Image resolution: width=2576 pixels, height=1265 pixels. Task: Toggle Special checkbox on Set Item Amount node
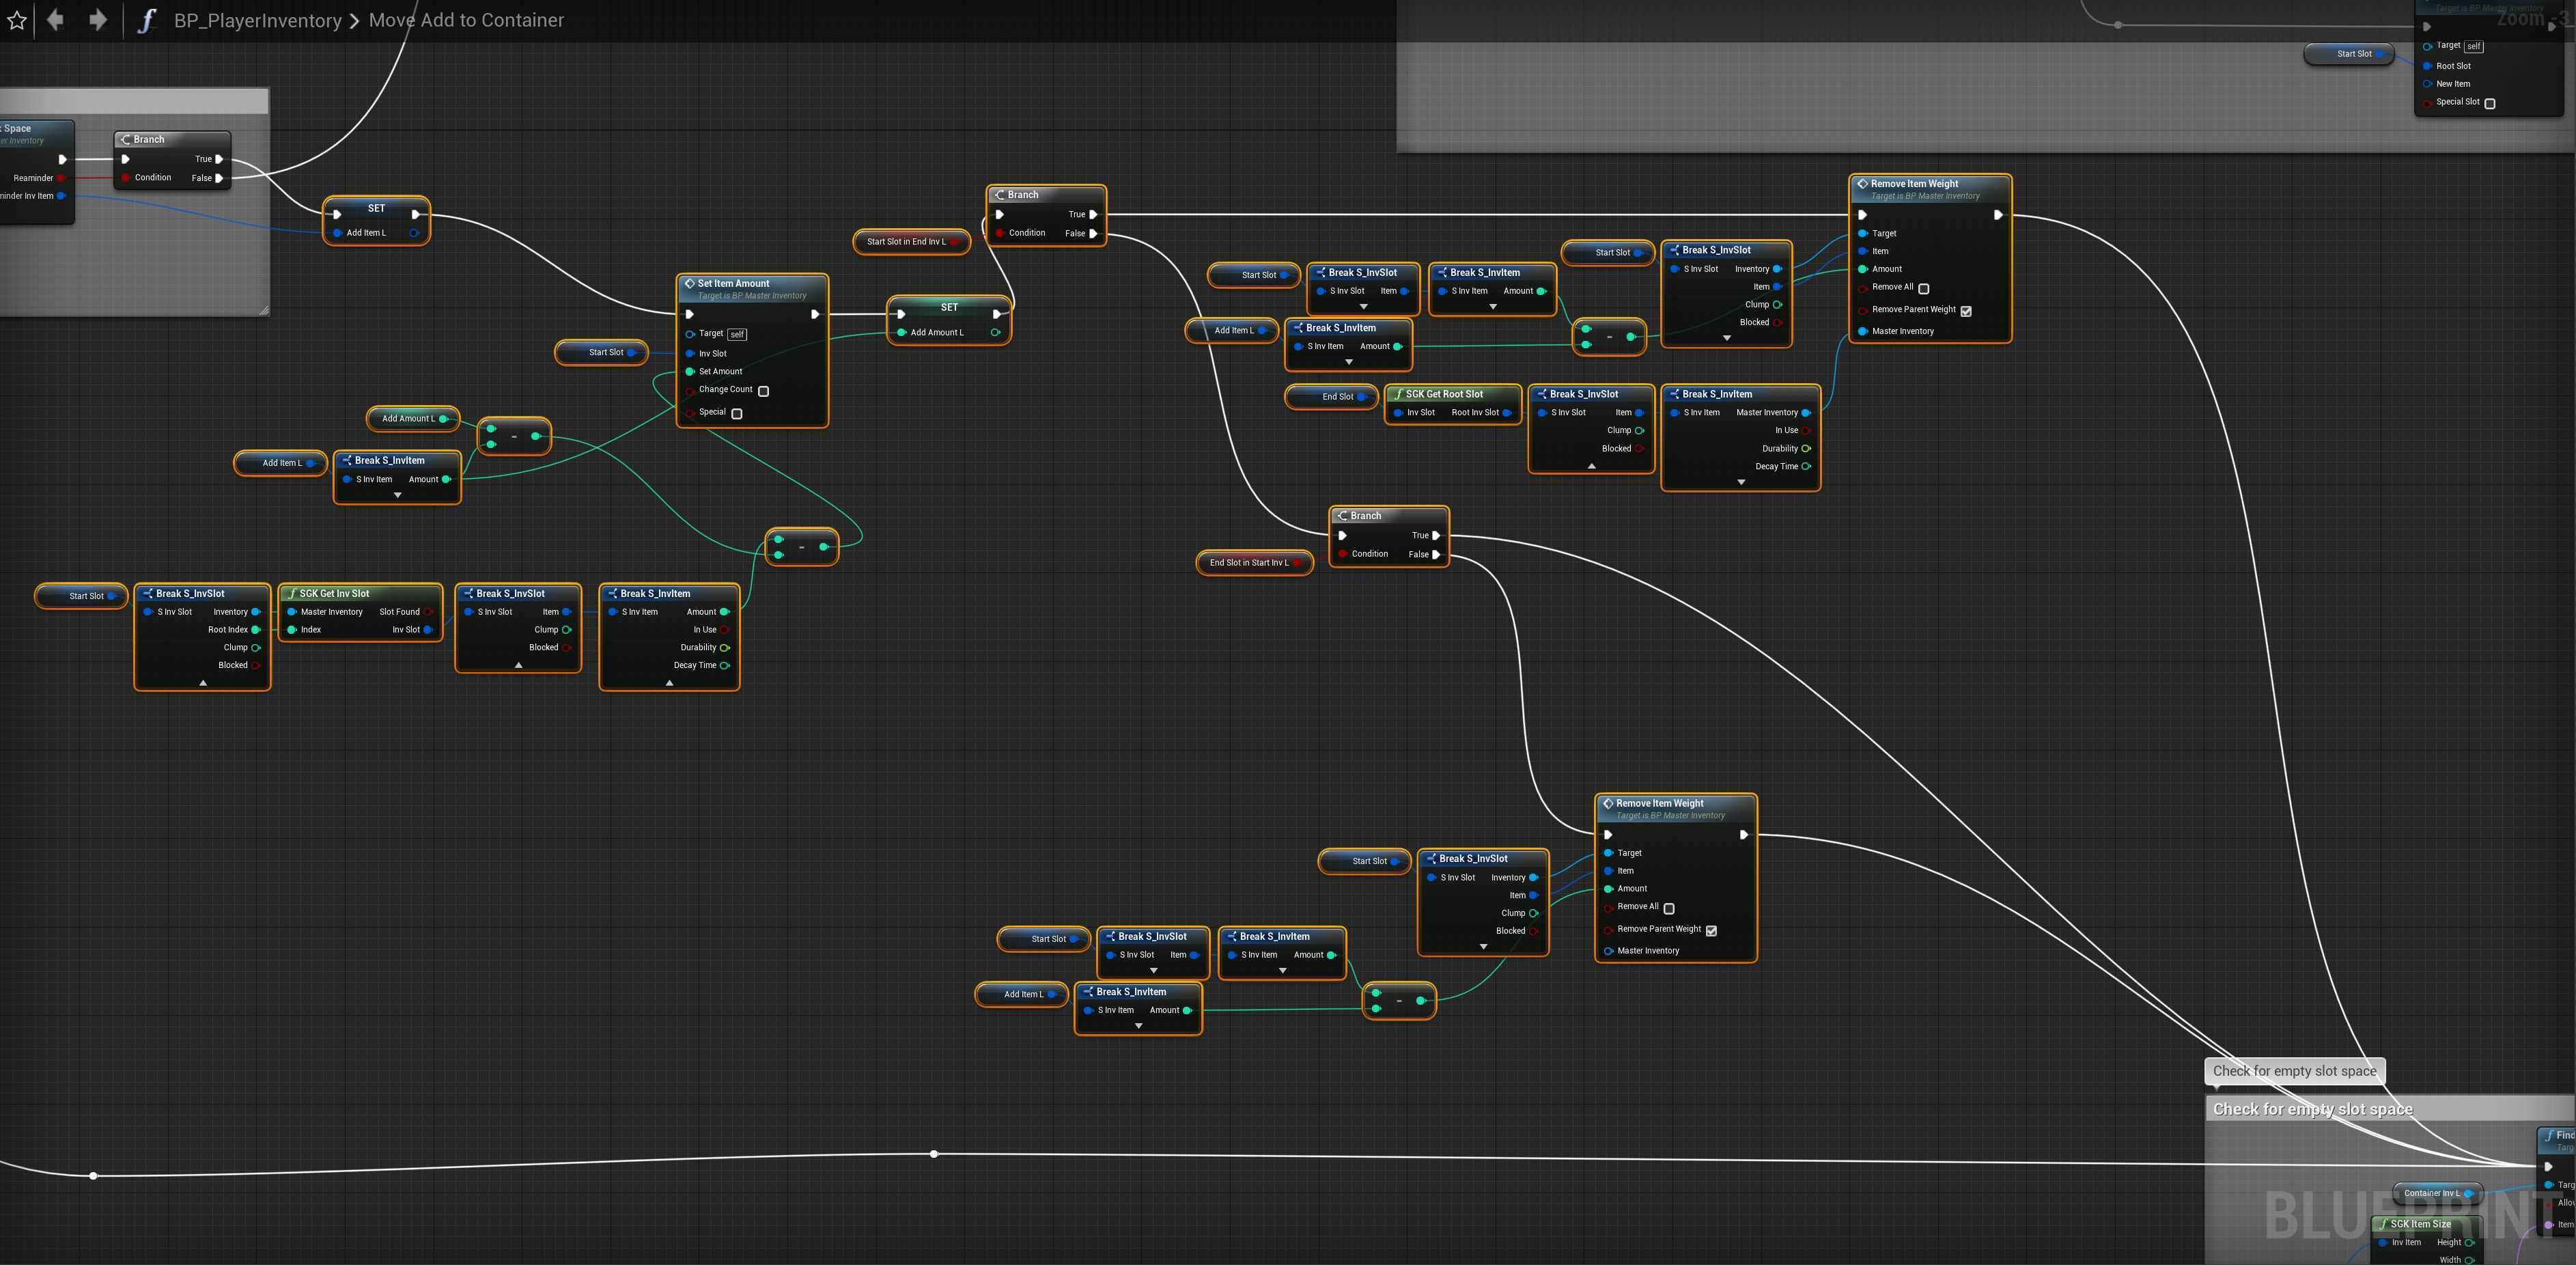(737, 413)
